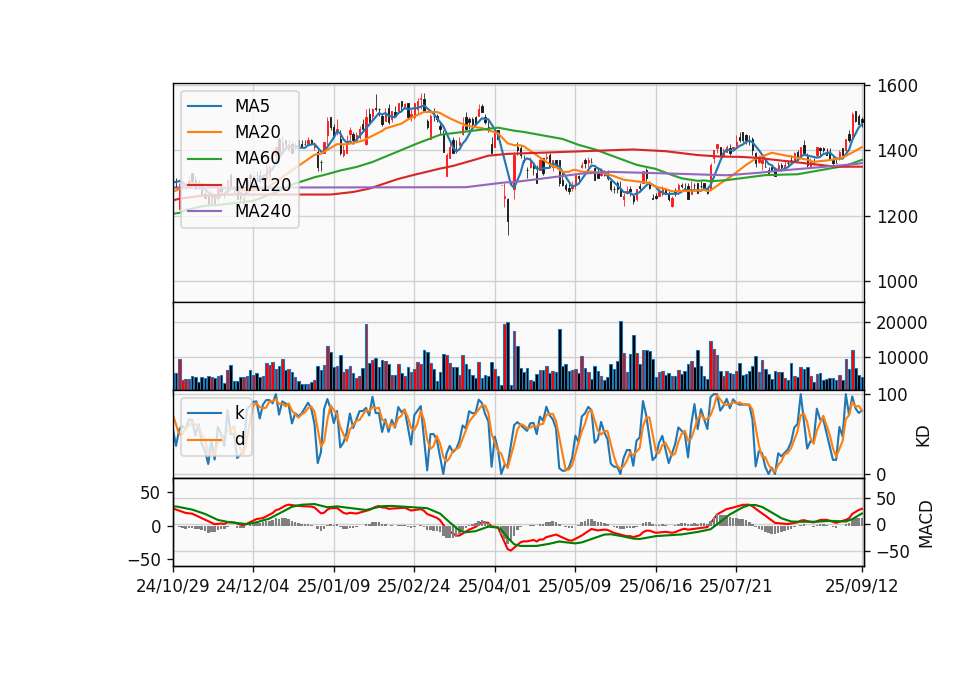
Task: Click the 25/02/24 date tick label
Action: coord(413,586)
